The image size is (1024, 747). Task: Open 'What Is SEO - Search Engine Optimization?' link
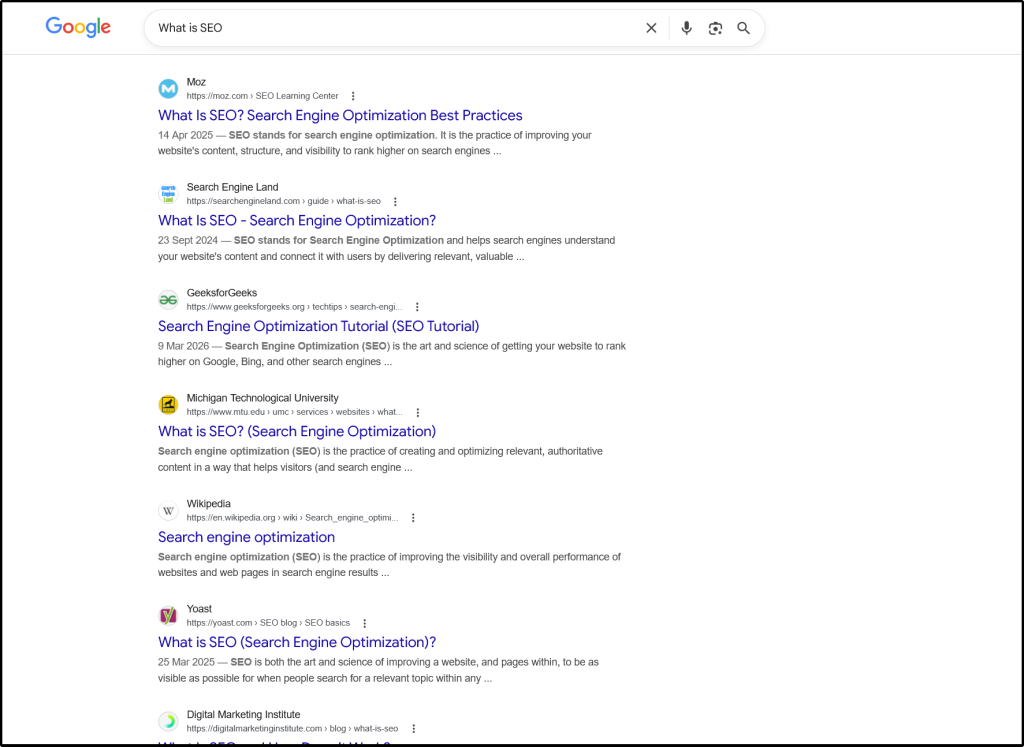(x=297, y=221)
